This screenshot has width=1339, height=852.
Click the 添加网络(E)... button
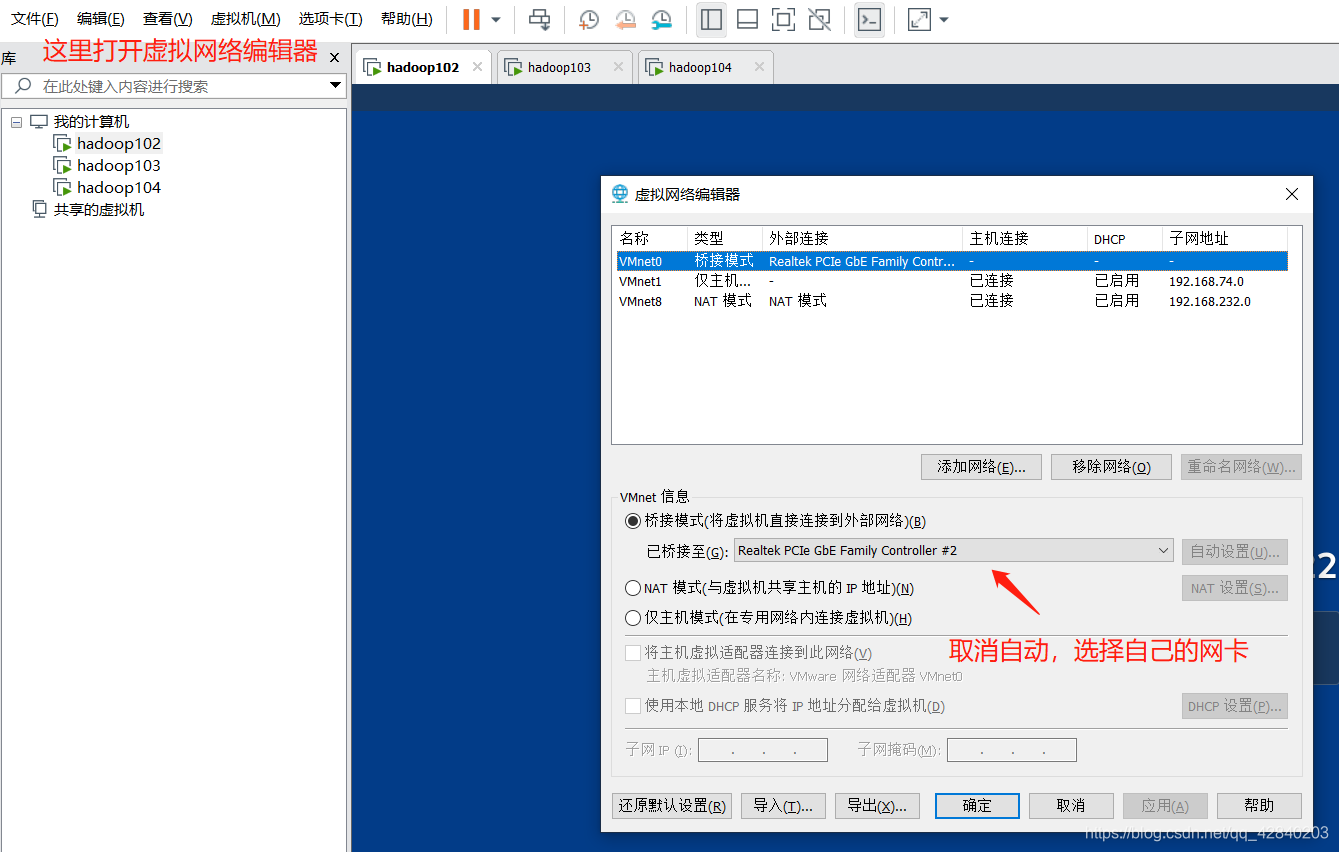tap(981, 467)
